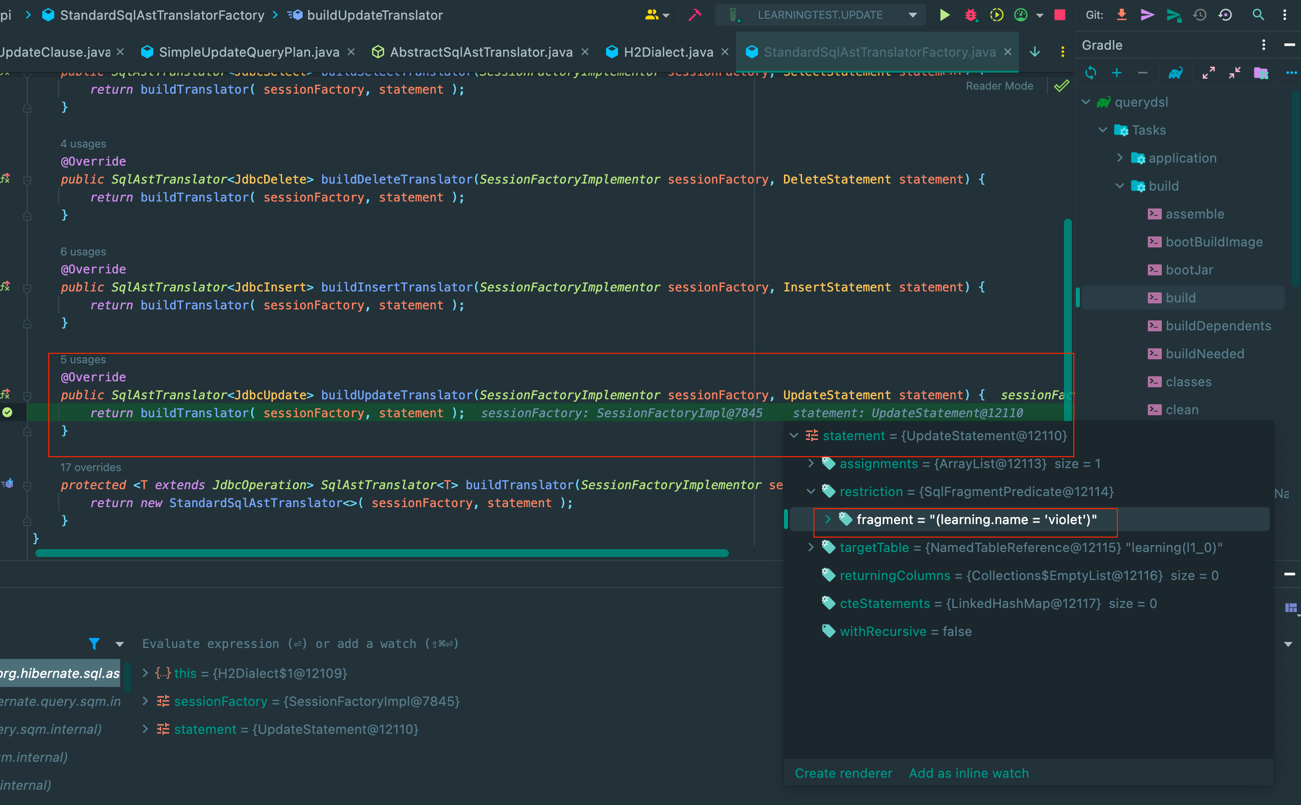Open the filter dropdown arrow in debugger
This screenshot has height=805, width=1301.
[x=119, y=644]
